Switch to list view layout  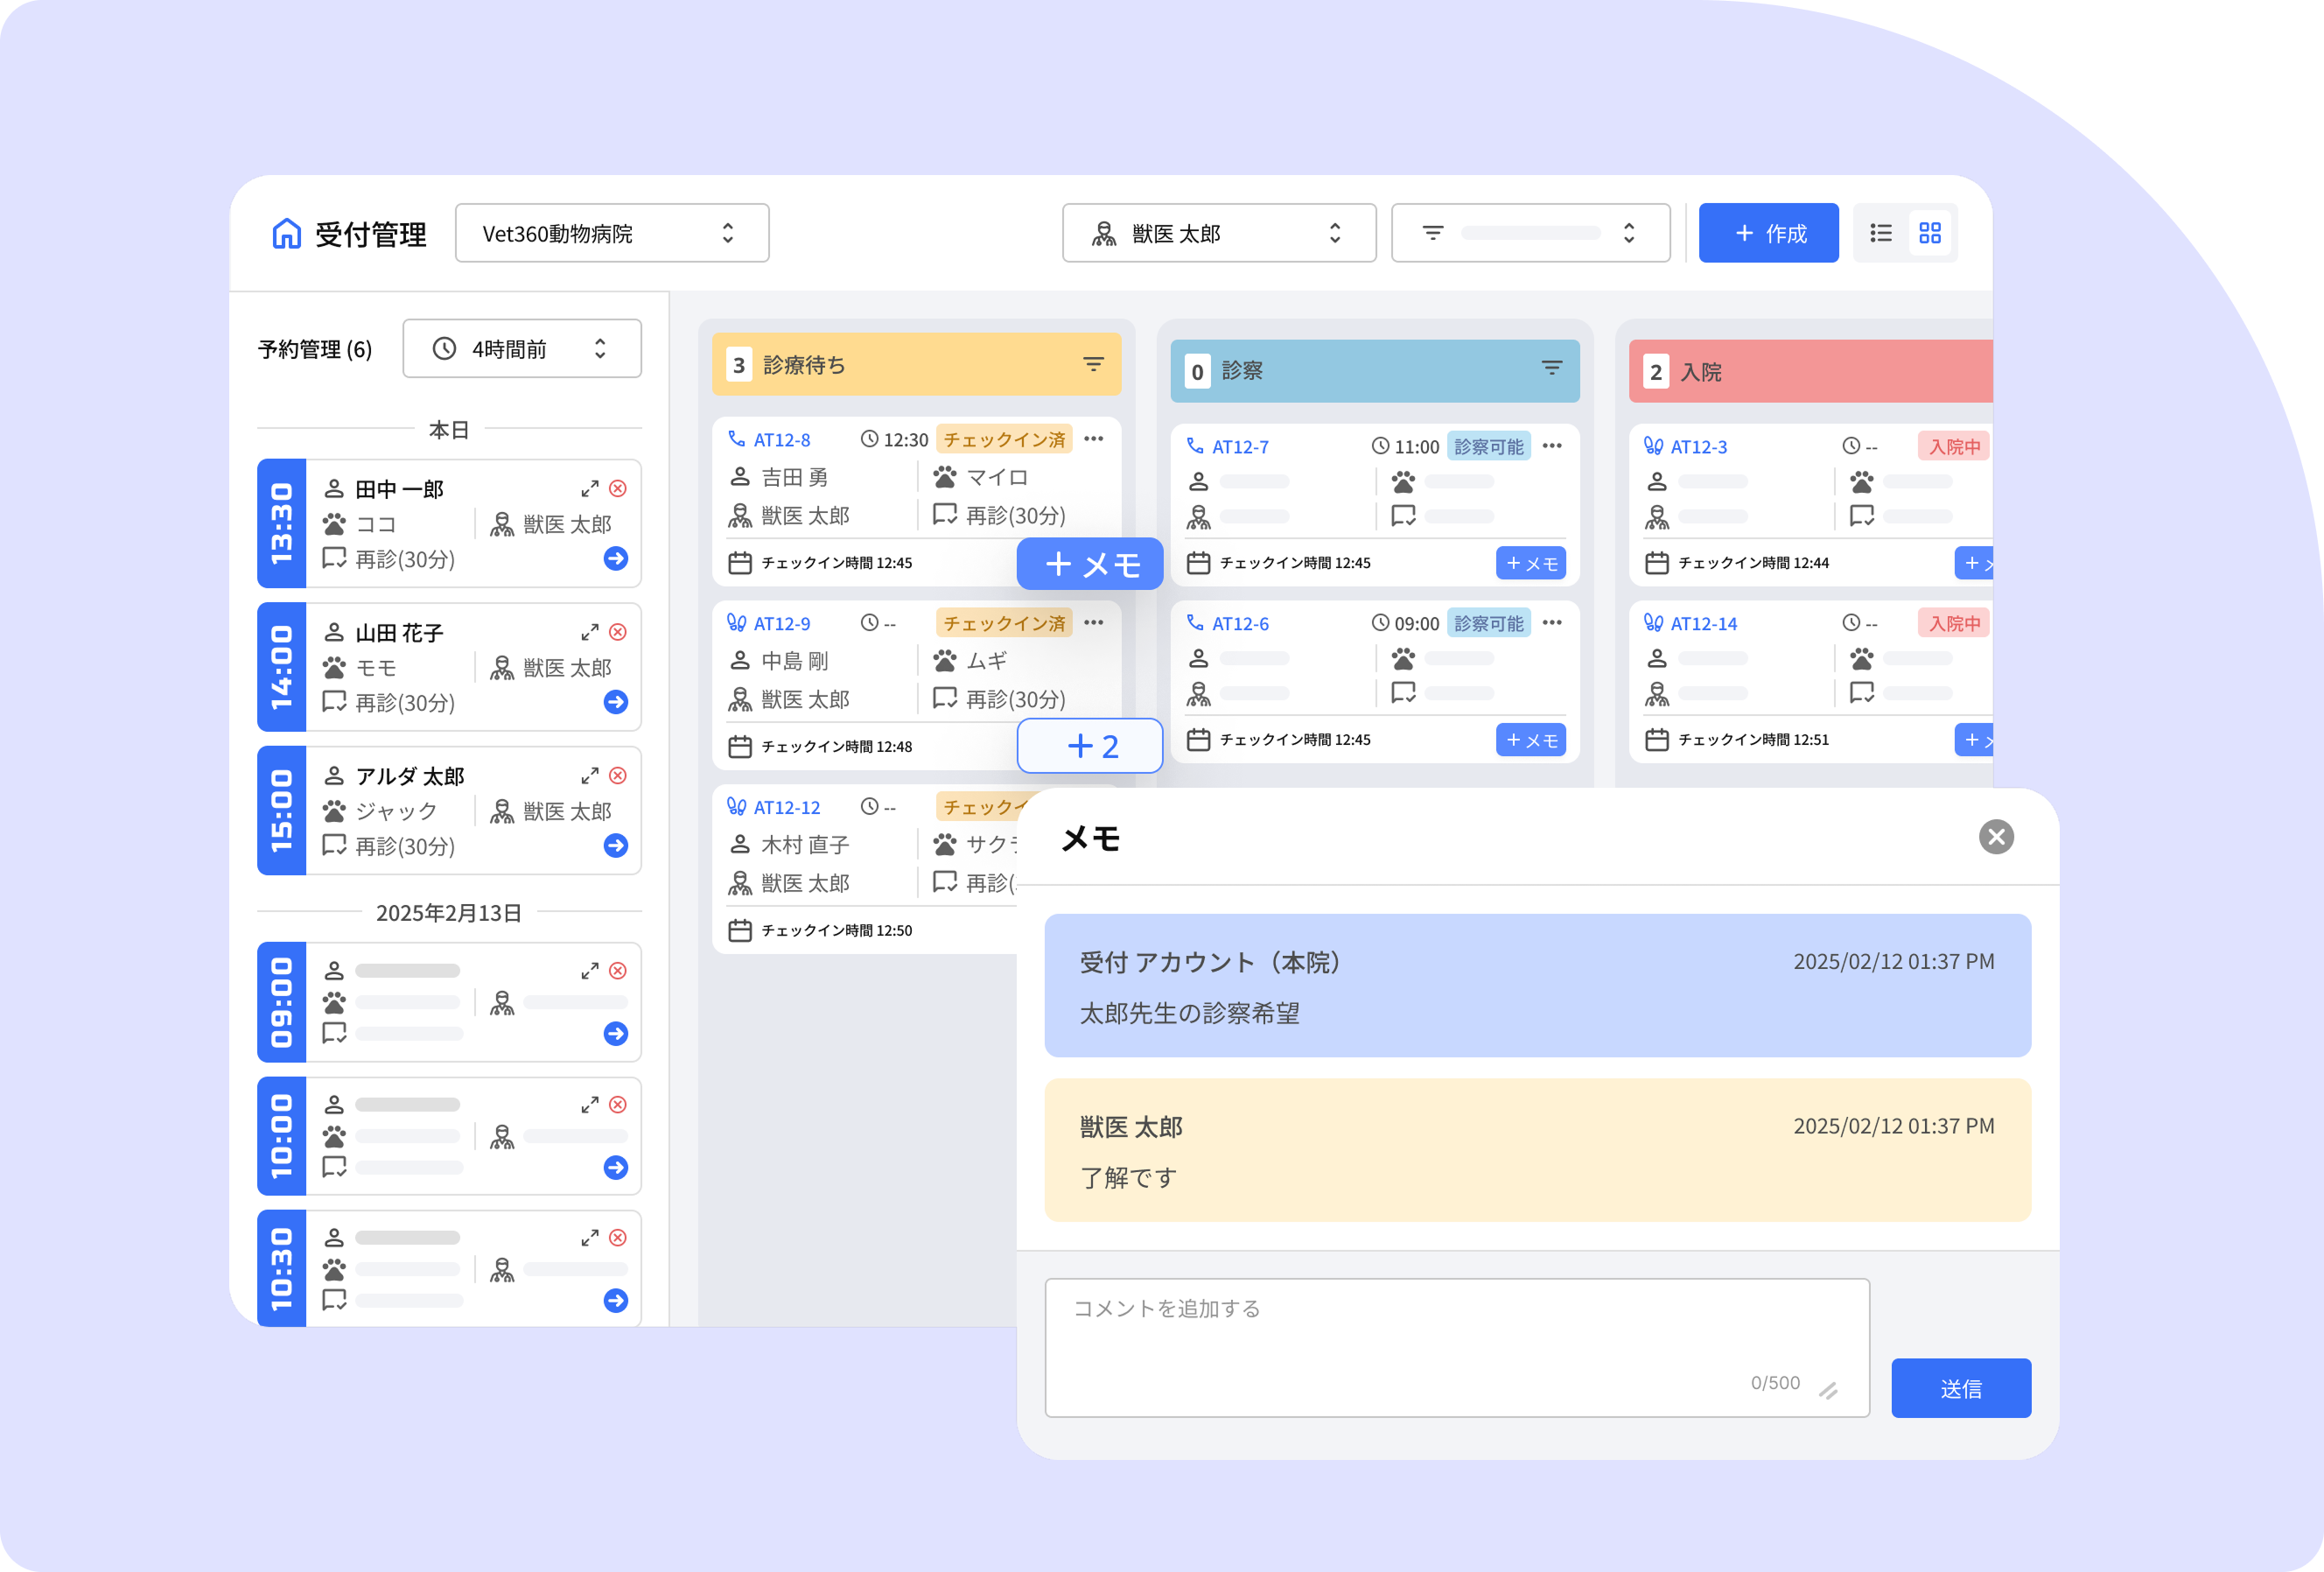tap(1881, 233)
